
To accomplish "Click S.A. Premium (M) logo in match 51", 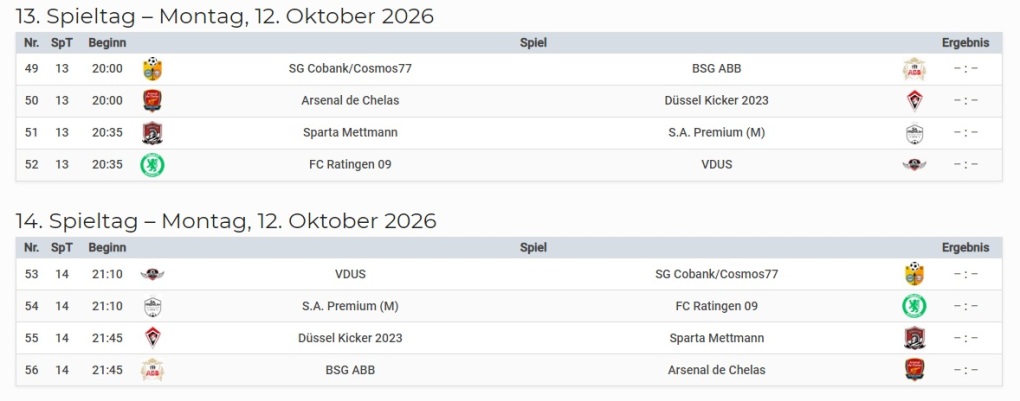I will [x=914, y=133].
